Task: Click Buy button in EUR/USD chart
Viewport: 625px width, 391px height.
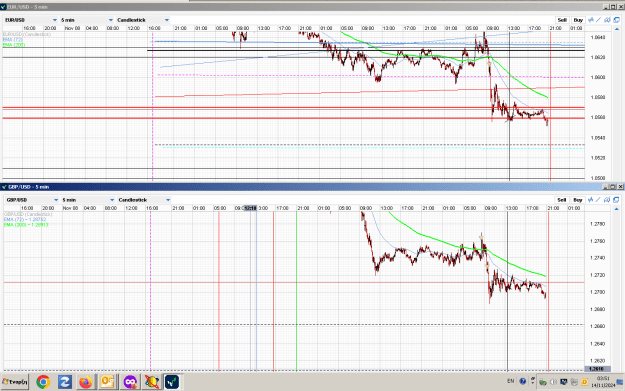Action: (578, 20)
